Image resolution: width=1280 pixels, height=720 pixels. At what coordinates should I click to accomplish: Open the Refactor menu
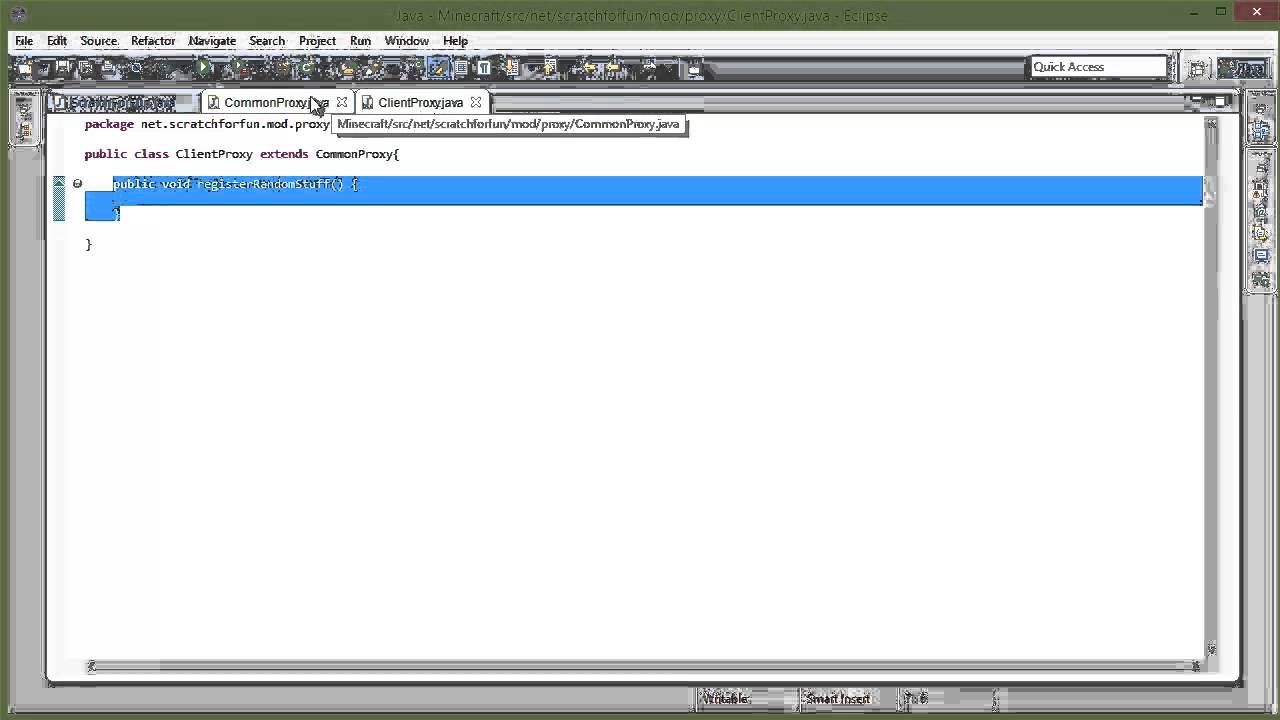(153, 41)
